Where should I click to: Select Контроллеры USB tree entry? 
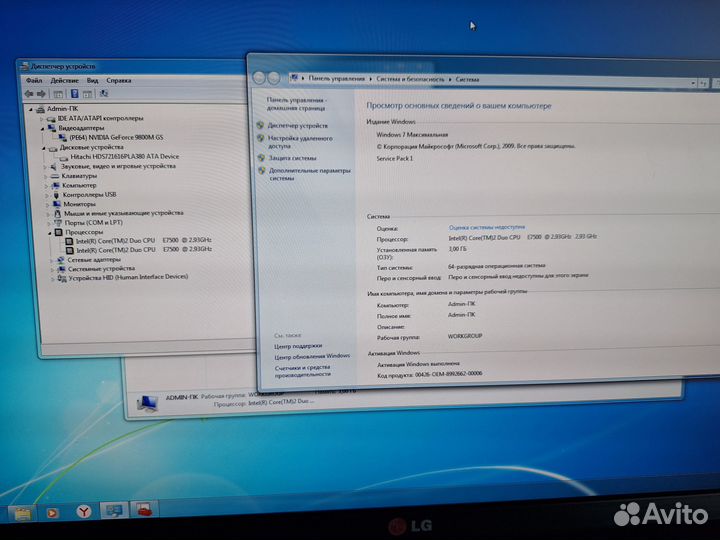[89, 195]
